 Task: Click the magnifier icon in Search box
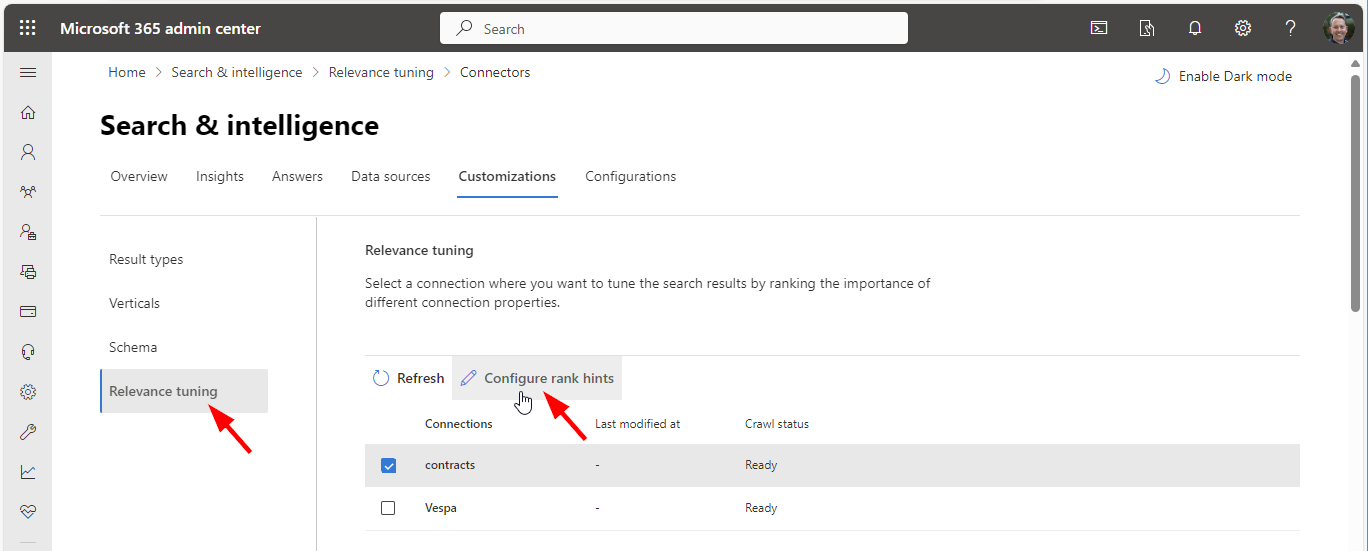point(464,29)
